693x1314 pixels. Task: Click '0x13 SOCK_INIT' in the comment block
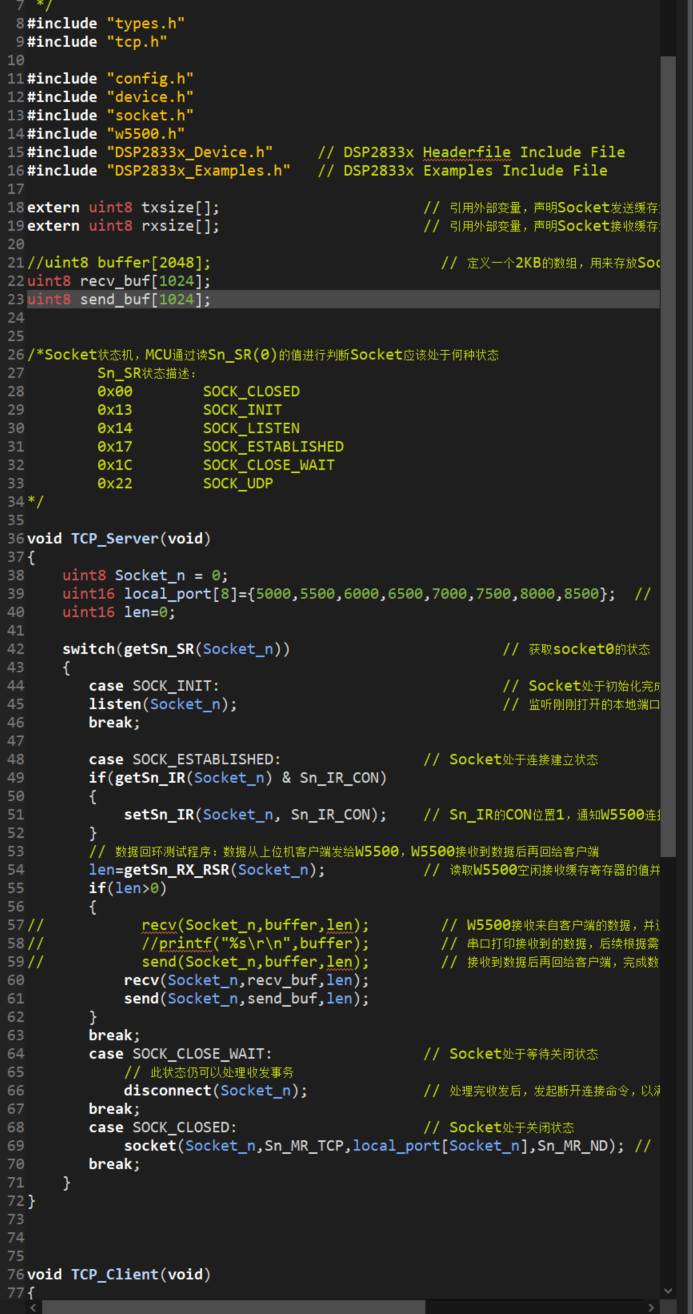click(x=189, y=410)
